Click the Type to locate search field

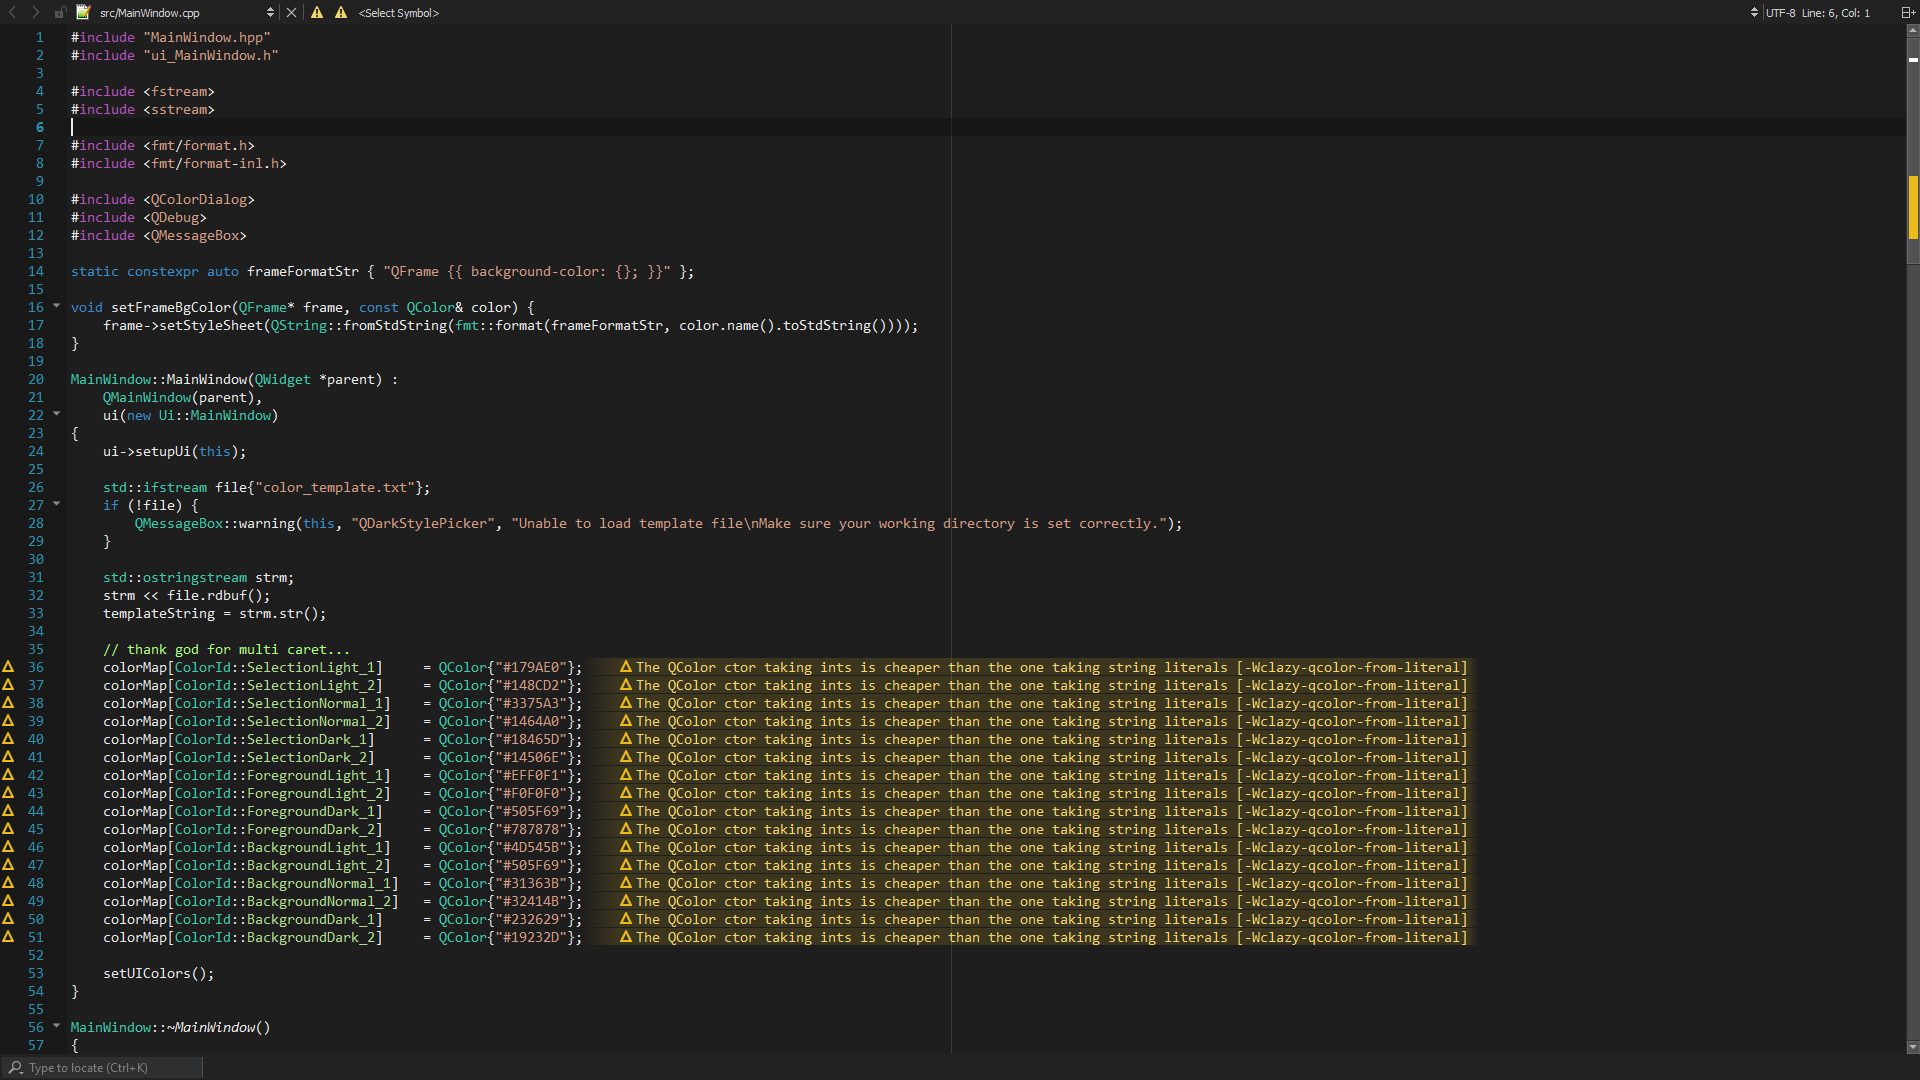[x=100, y=1068]
